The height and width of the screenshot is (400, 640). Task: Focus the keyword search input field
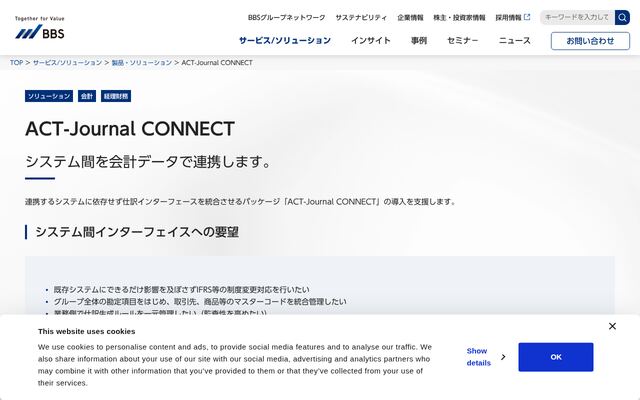[577, 18]
